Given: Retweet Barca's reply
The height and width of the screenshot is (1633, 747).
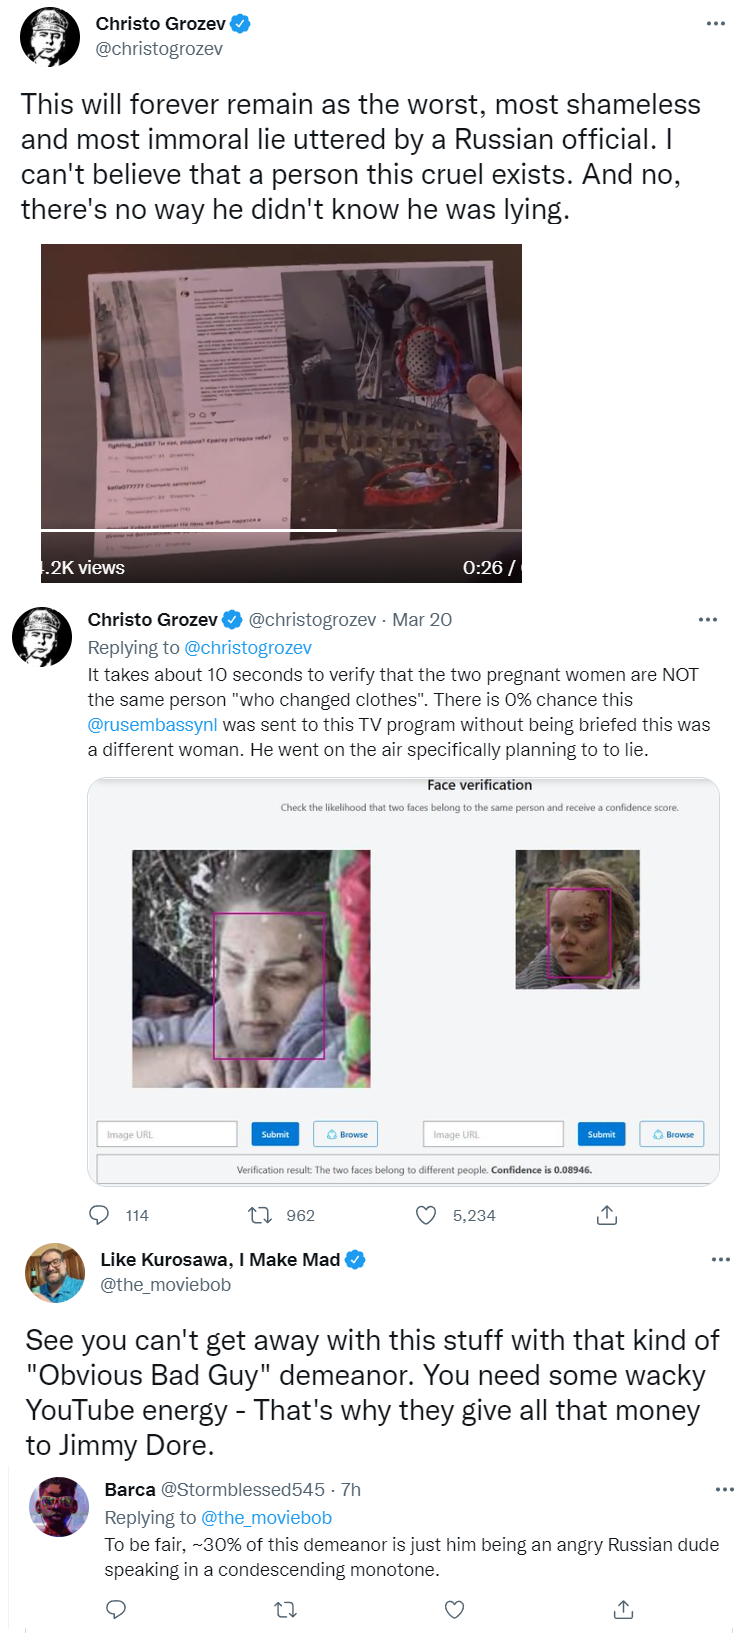Looking at the screenshot, I should tap(285, 1609).
